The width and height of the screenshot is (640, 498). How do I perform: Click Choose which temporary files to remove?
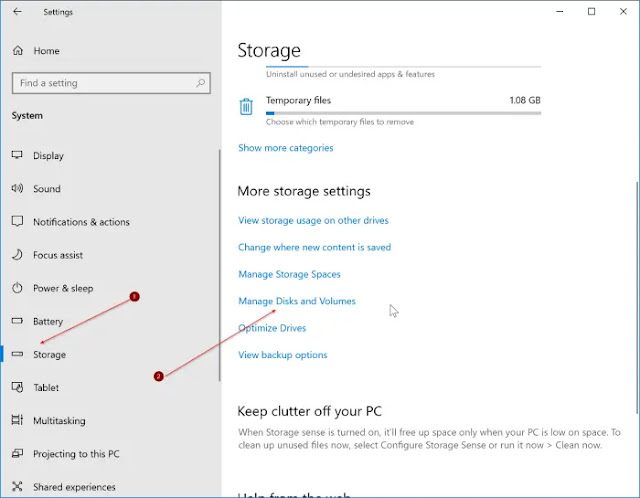pyautogui.click(x=340, y=122)
